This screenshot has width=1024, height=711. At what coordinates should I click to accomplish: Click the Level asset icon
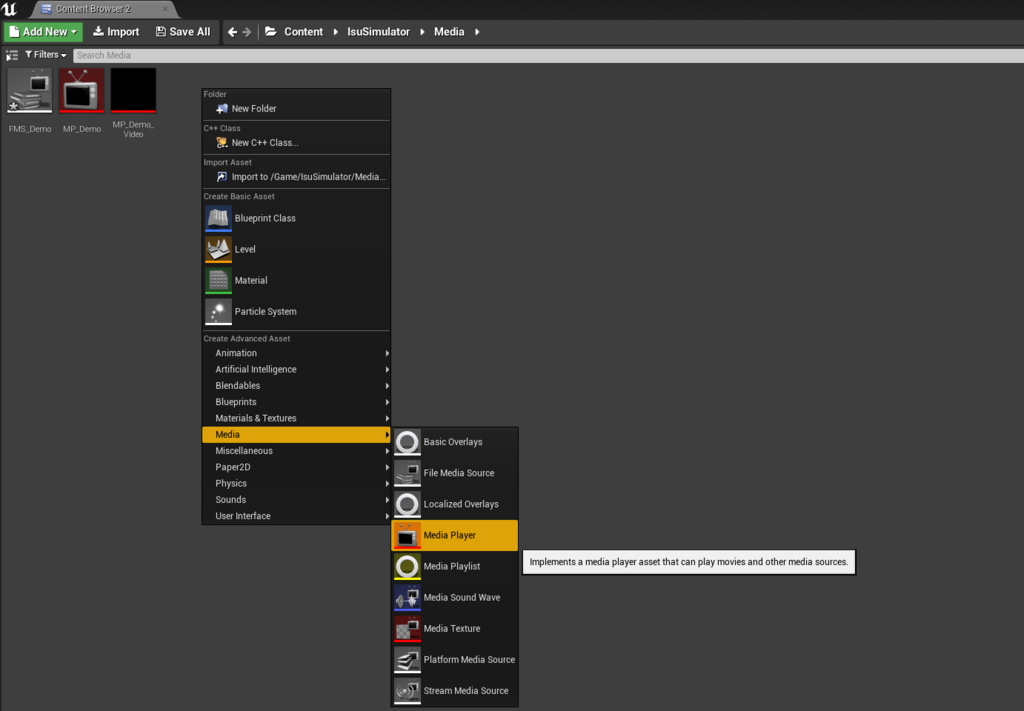(x=218, y=249)
